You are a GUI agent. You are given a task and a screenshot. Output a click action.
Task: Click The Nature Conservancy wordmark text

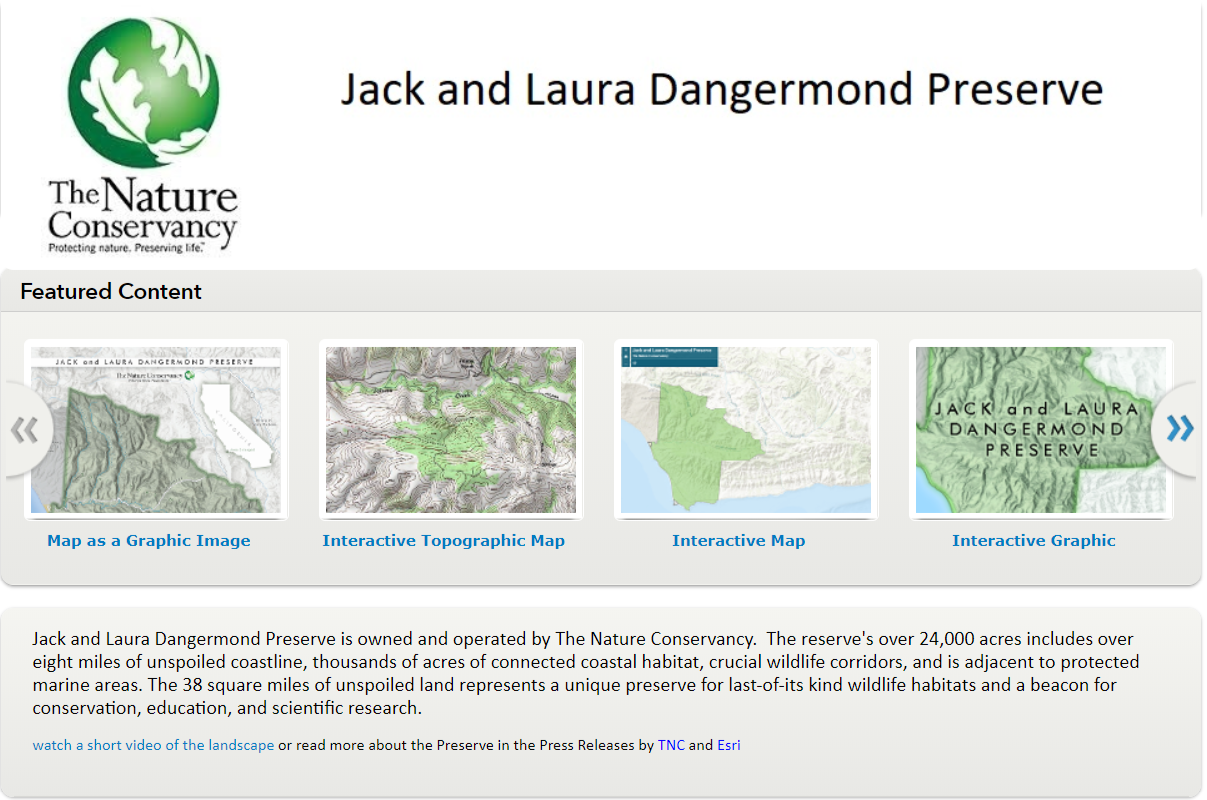[x=143, y=209]
